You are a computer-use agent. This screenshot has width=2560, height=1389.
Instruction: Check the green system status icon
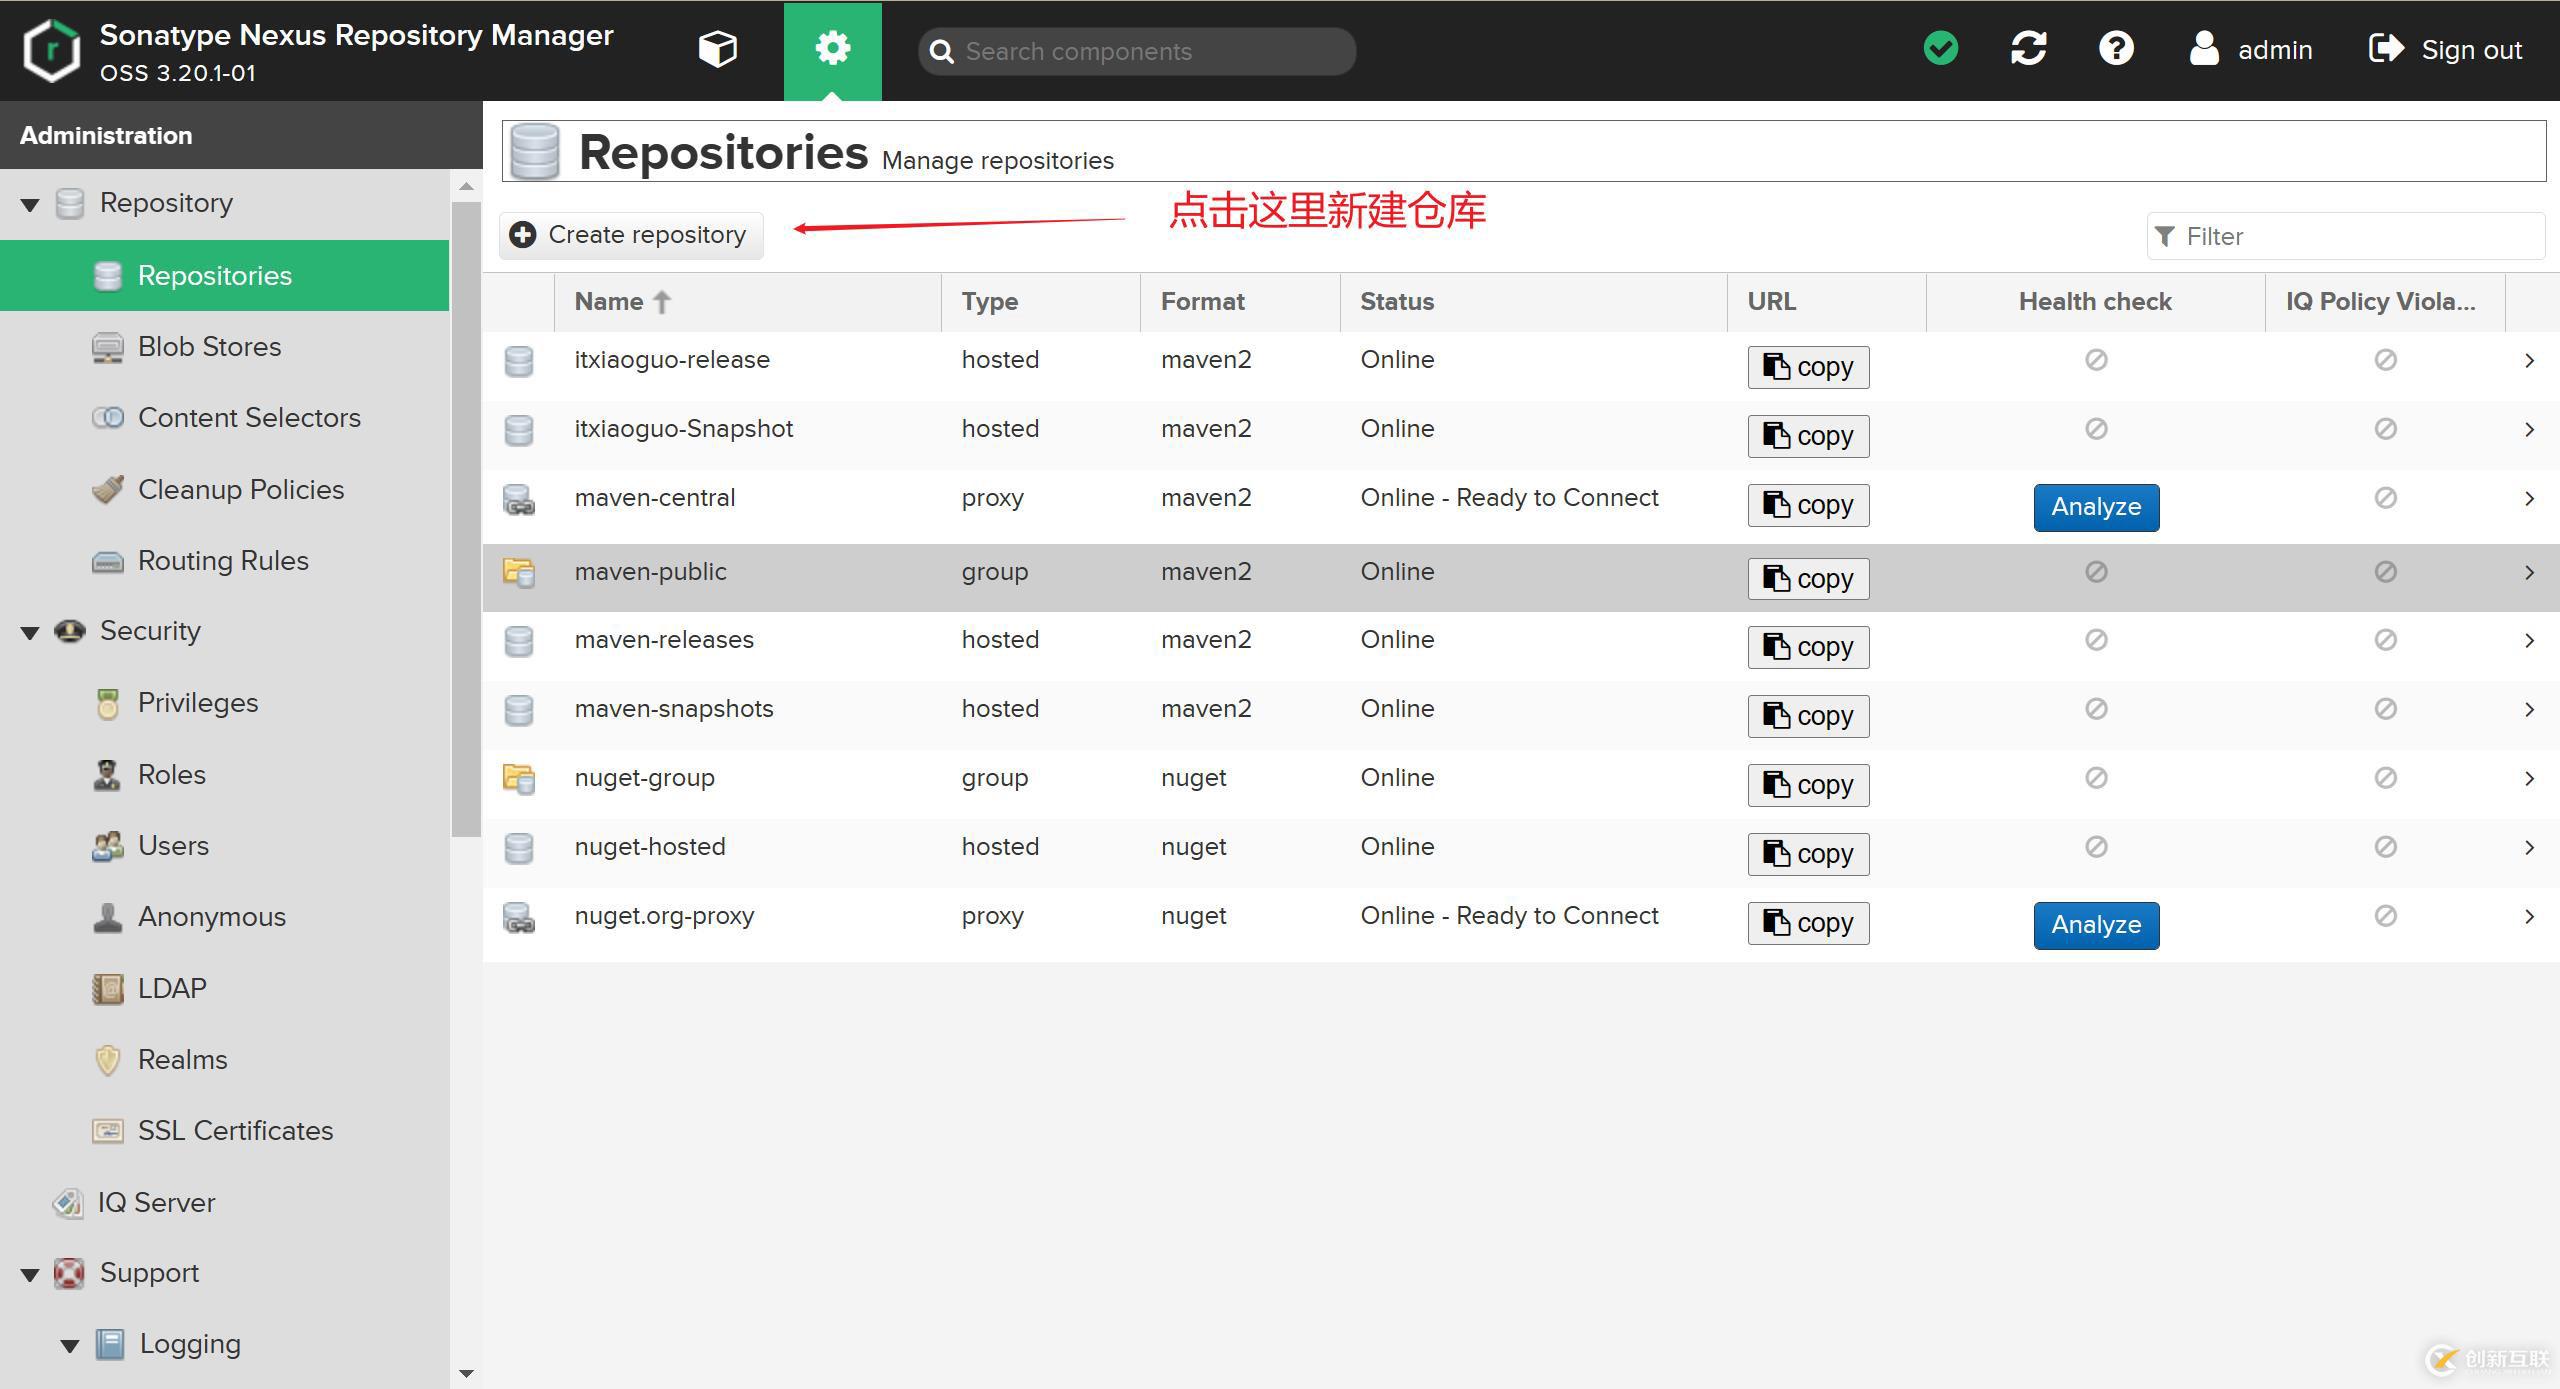point(1940,48)
